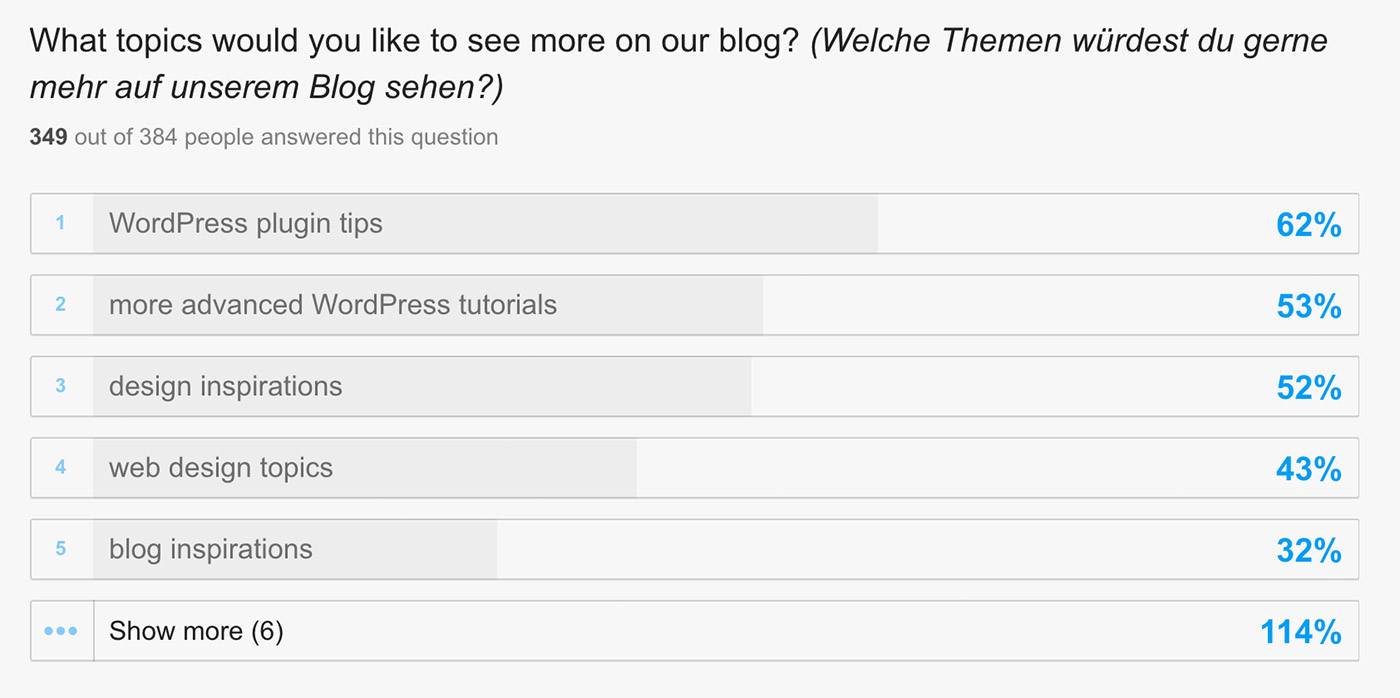This screenshot has width=1400, height=698.
Task: Click the 114% total beside Show more
Action: point(1300,632)
